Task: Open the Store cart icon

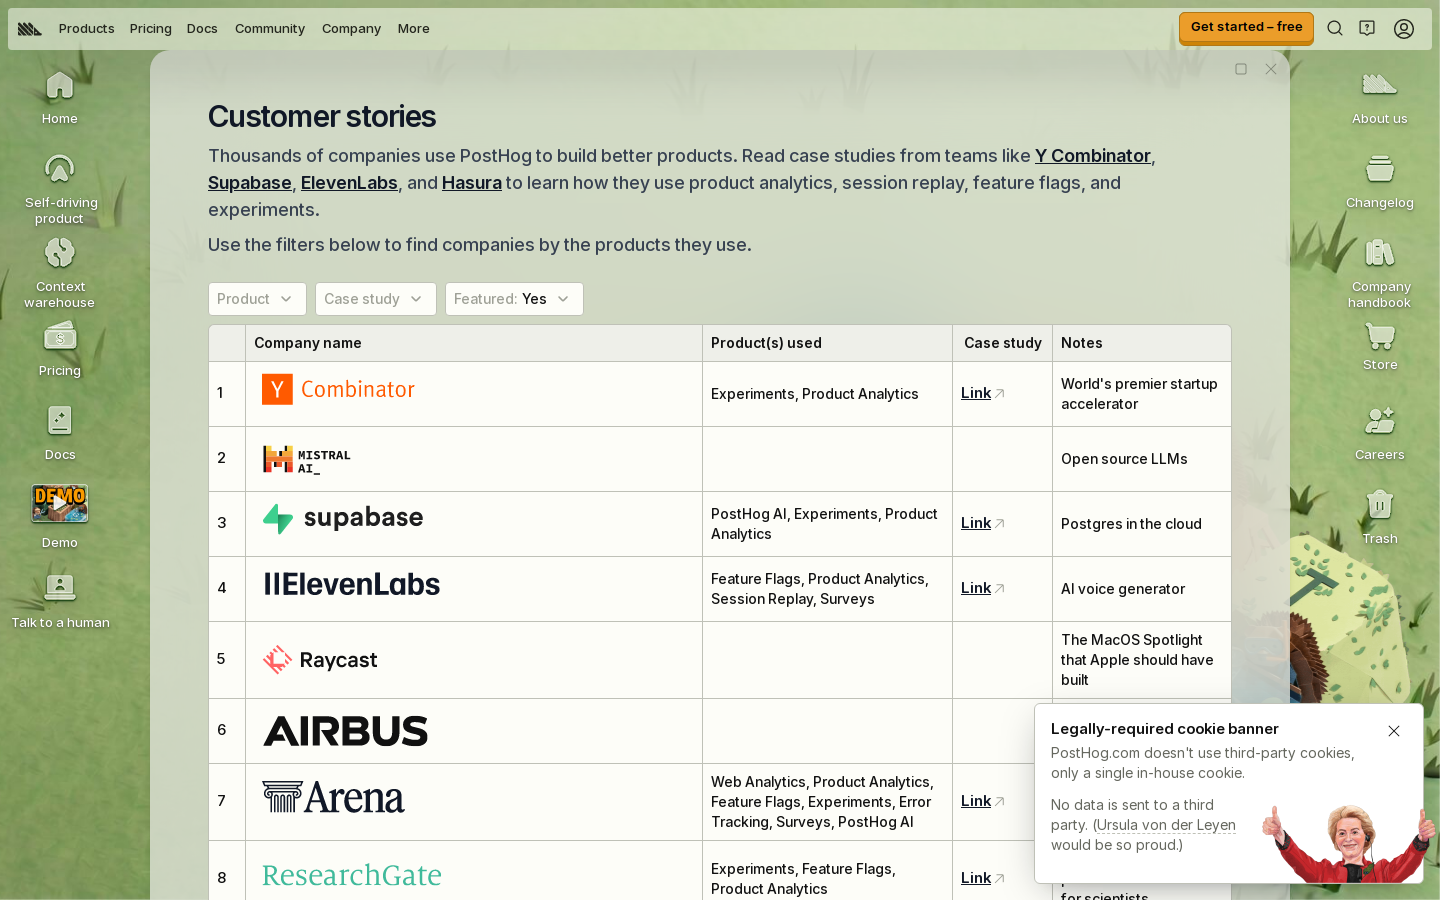Action: (x=1380, y=345)
